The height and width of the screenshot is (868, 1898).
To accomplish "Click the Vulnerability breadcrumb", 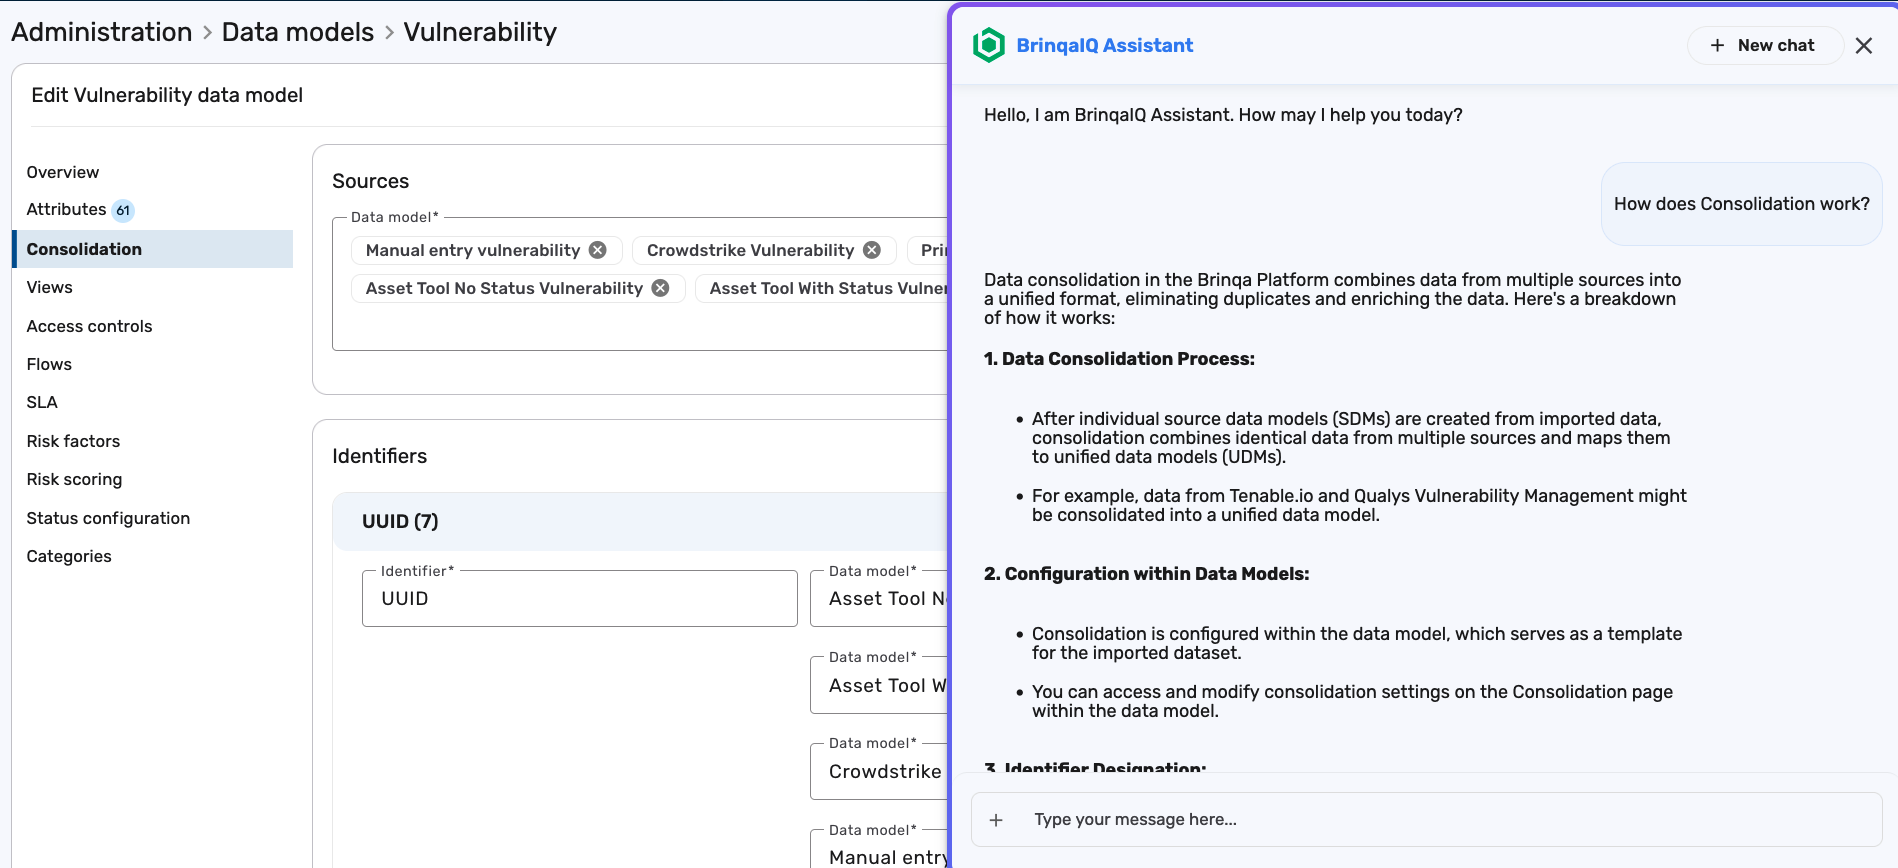I will pyautogui.click(x=480, y=32).
